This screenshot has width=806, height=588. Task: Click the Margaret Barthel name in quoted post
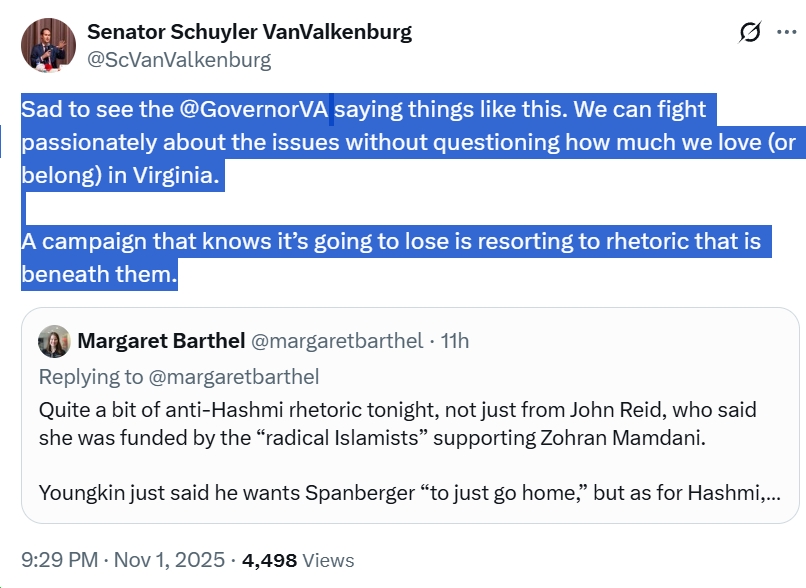point(161,341)
